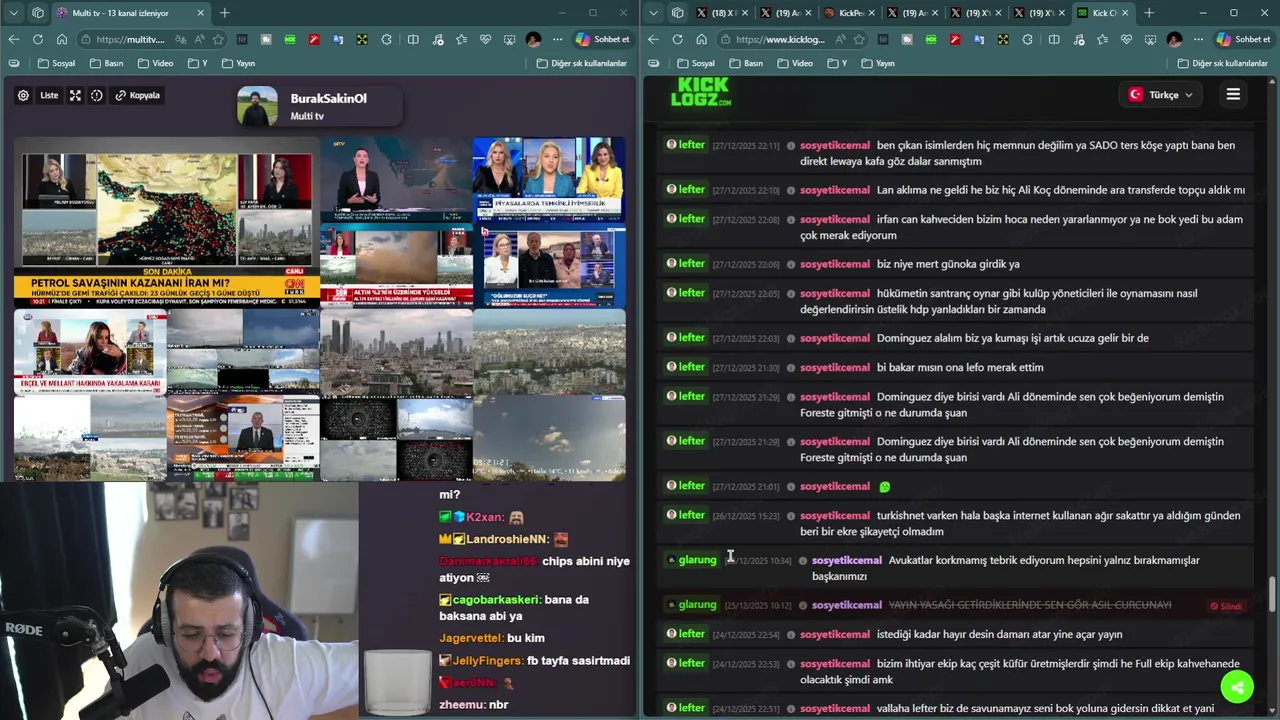Open tab actions dropdown in Kicklogz window
1280x720 pixels.
[653, 13]
